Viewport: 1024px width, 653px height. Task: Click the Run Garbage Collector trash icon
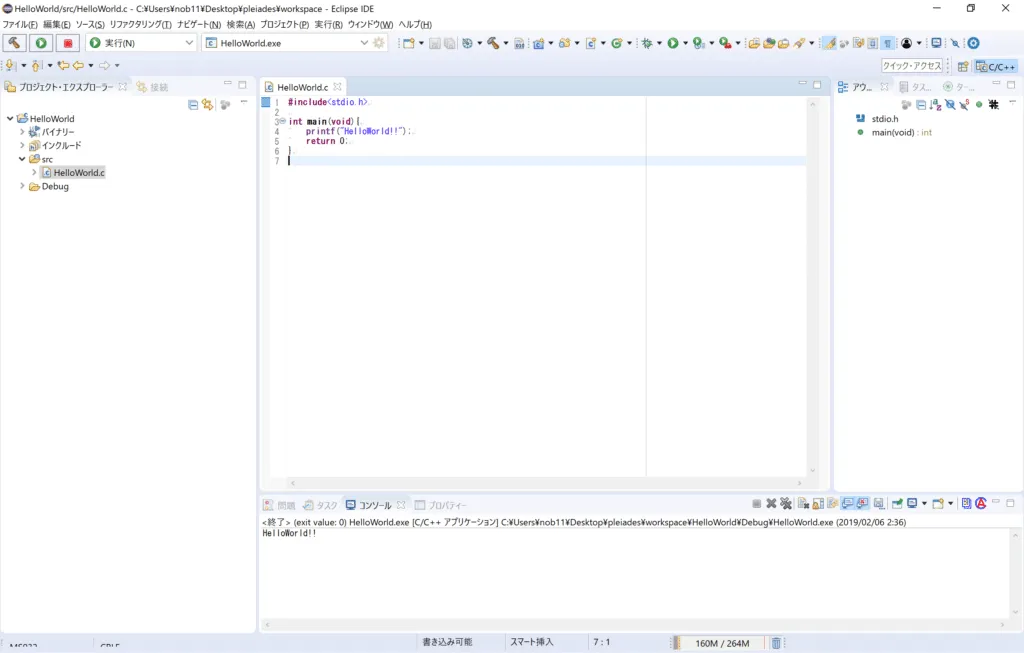(x=776, y=643)
